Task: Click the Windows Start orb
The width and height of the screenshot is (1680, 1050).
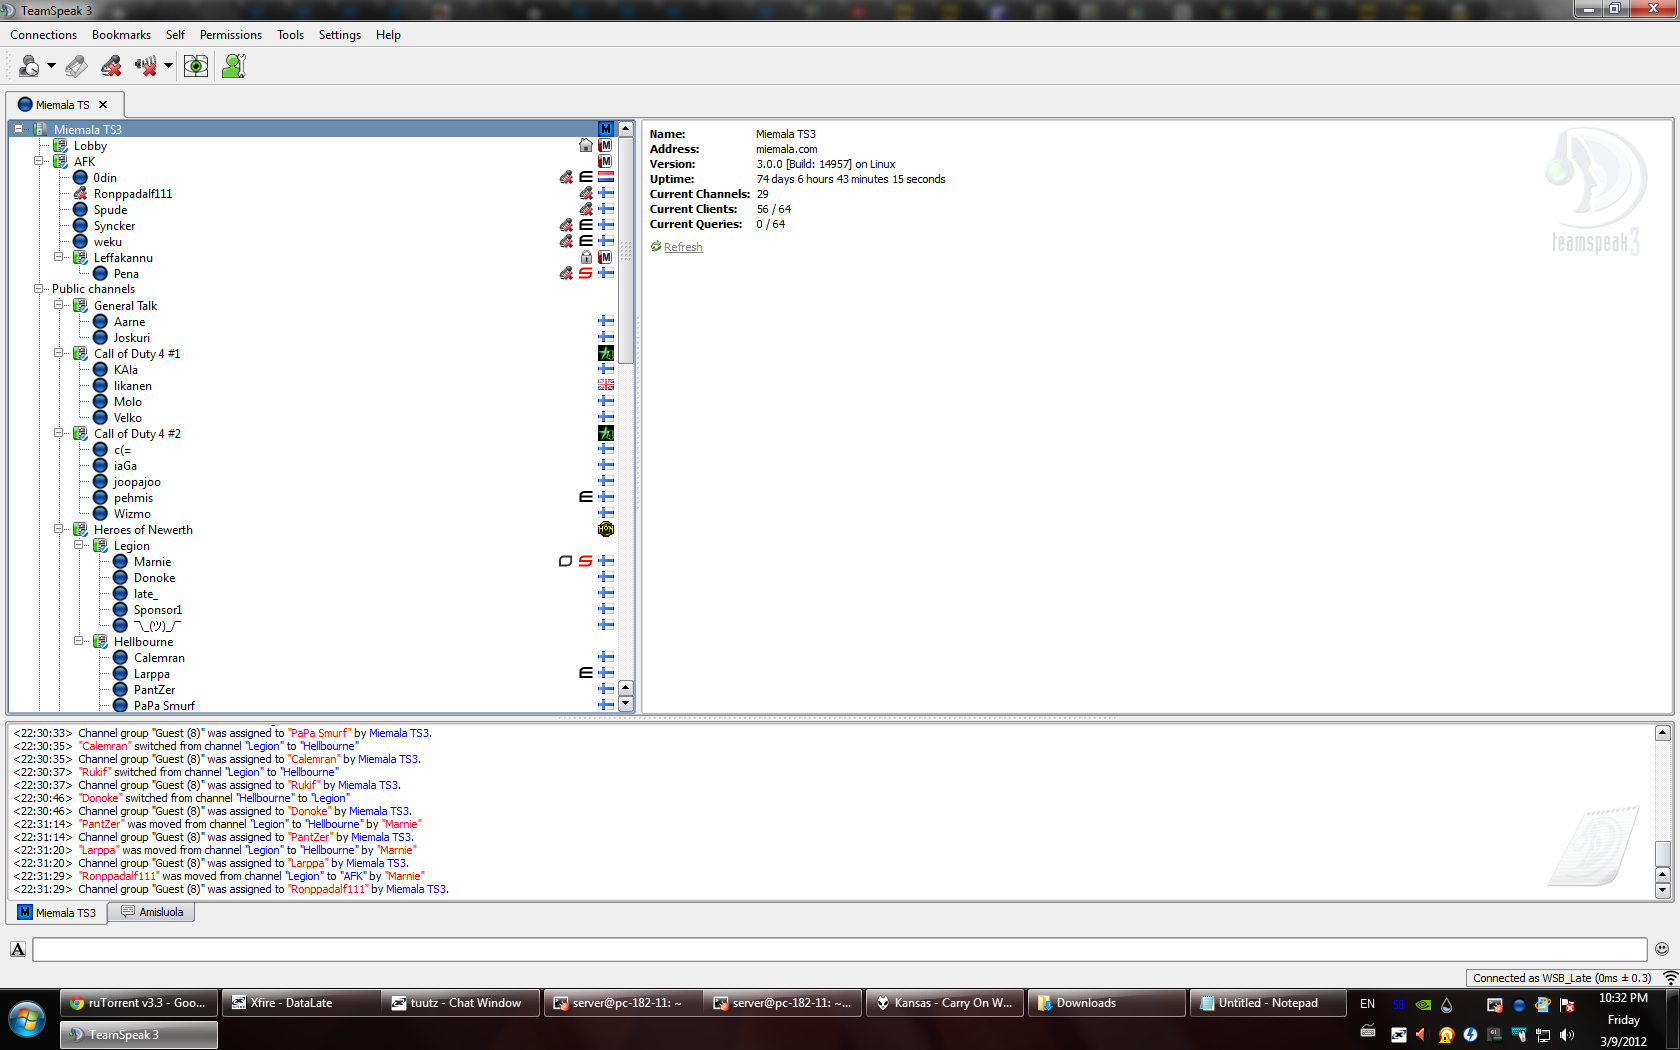Action: click(27, 1020)
